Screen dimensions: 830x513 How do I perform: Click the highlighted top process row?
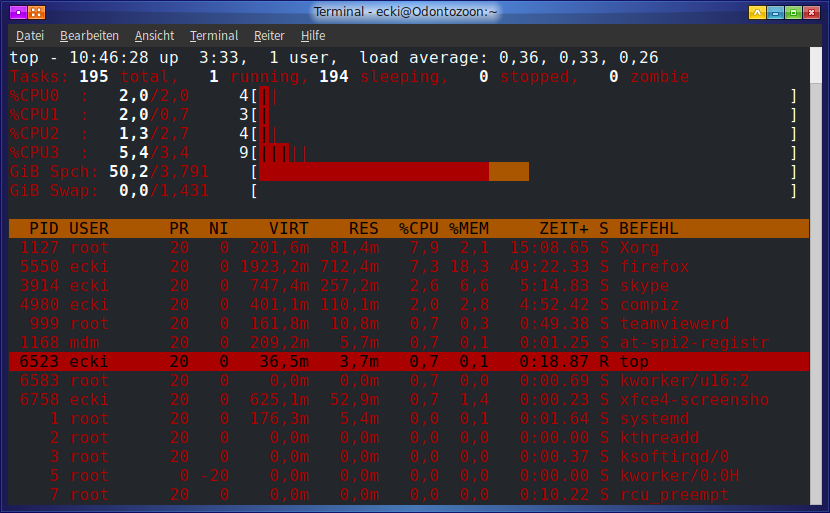click(400, 362)
